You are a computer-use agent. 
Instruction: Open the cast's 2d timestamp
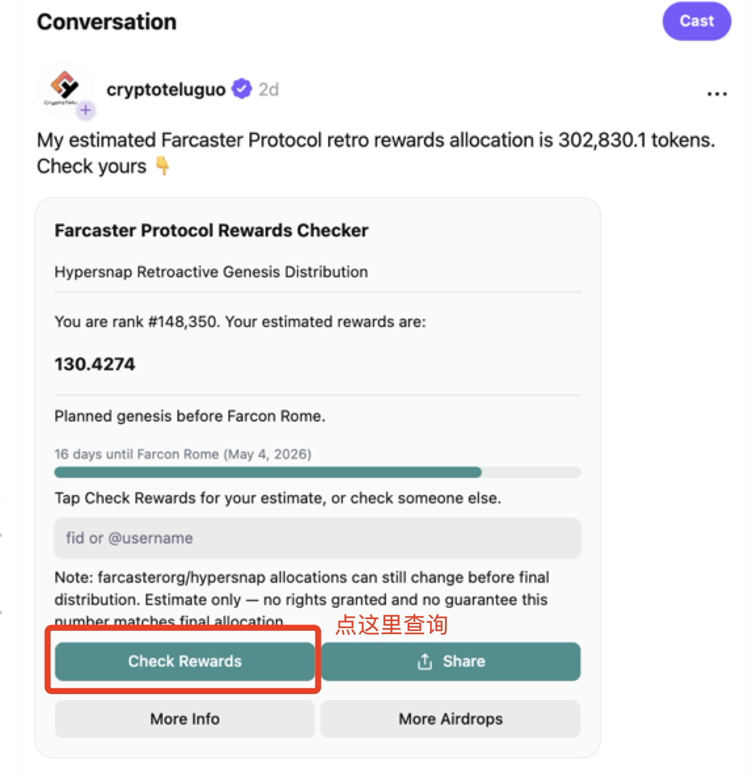pyautogui.click(x=269, y=90)
